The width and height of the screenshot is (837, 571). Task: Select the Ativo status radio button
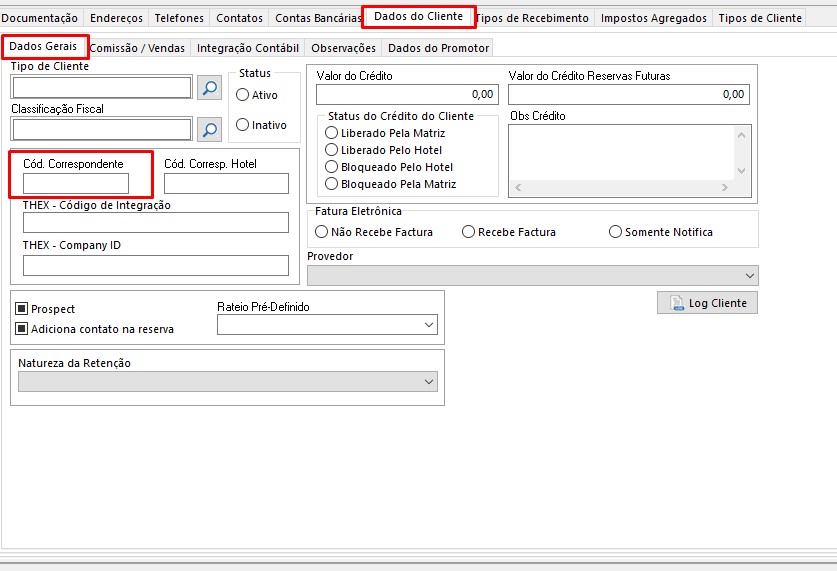click(242, 95)
